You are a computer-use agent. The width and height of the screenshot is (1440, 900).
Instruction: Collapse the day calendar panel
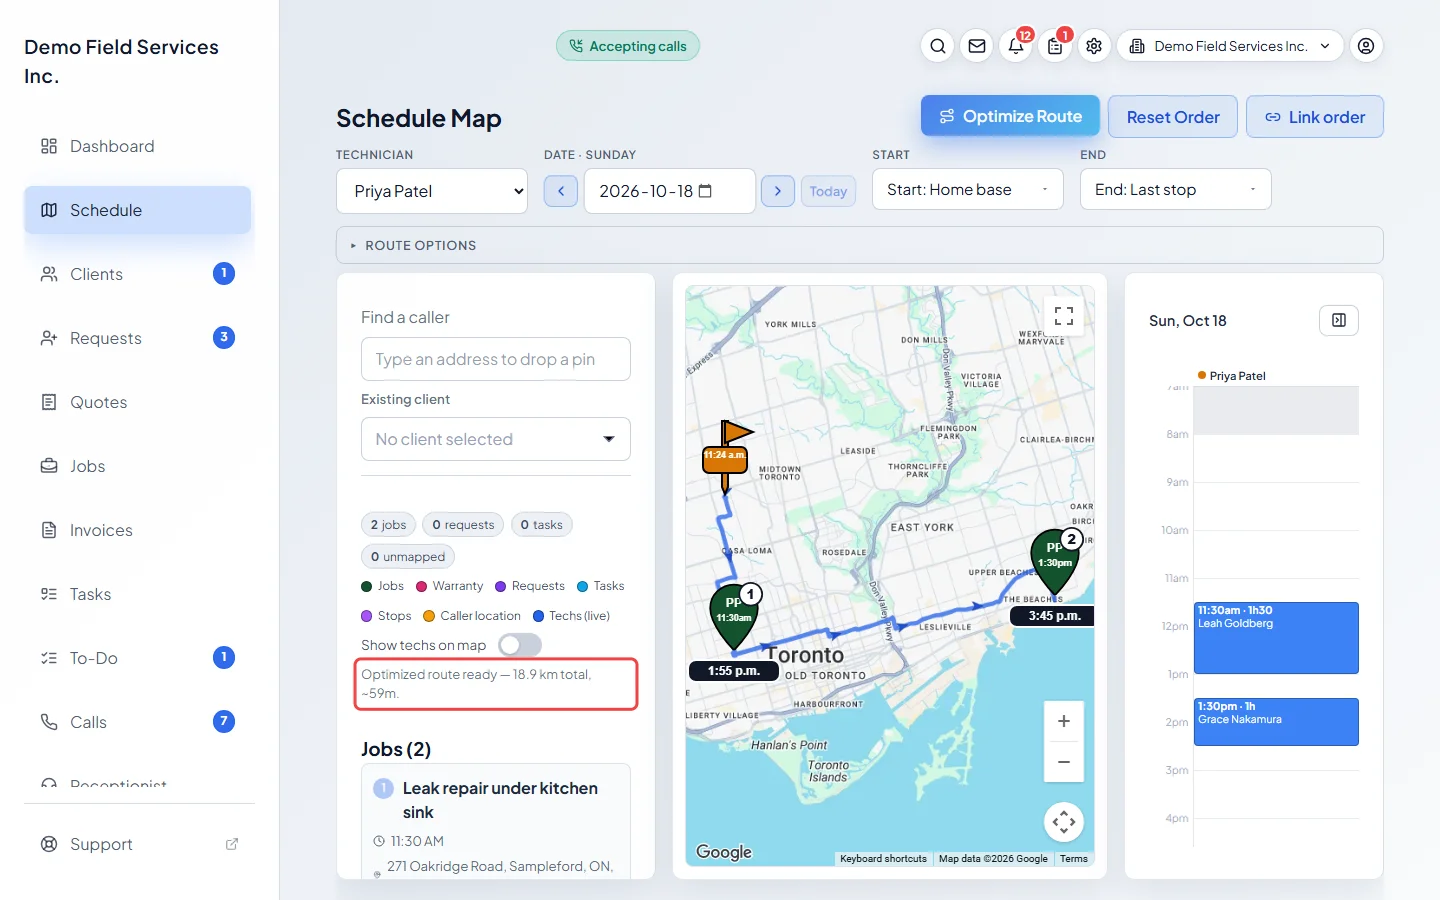1339,320
